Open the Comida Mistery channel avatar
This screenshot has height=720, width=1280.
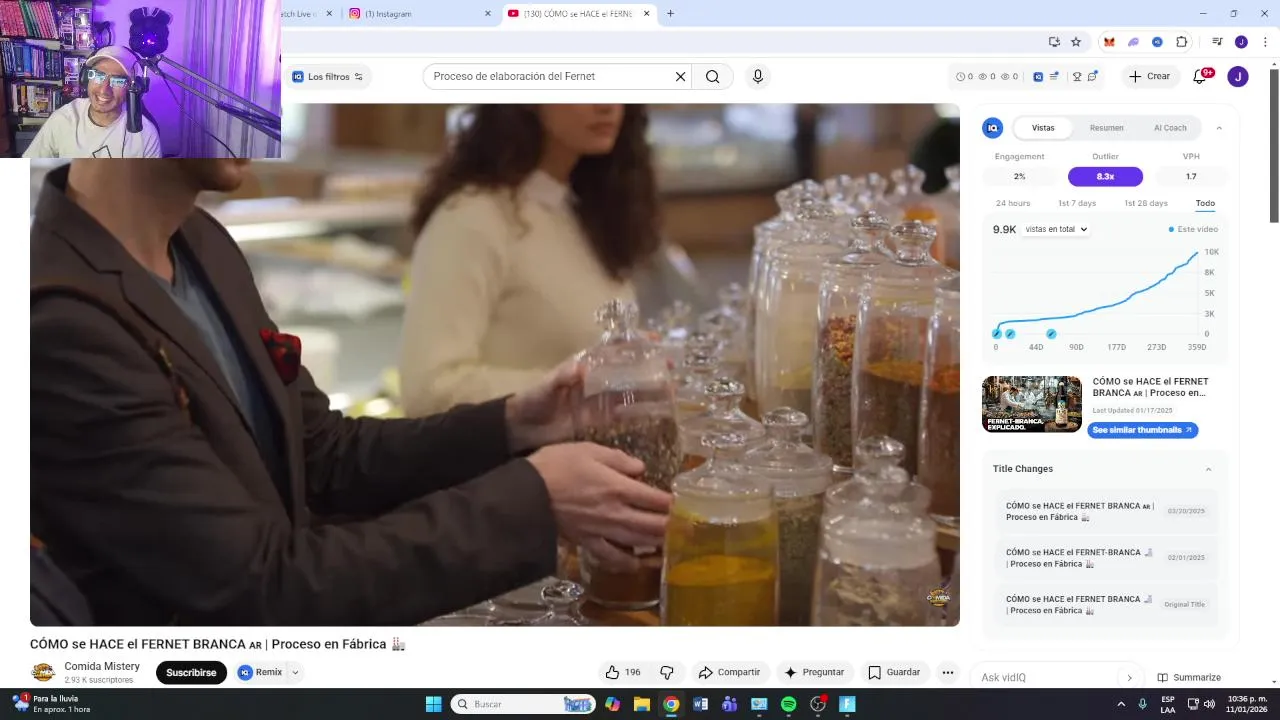(x=43, y=672)
